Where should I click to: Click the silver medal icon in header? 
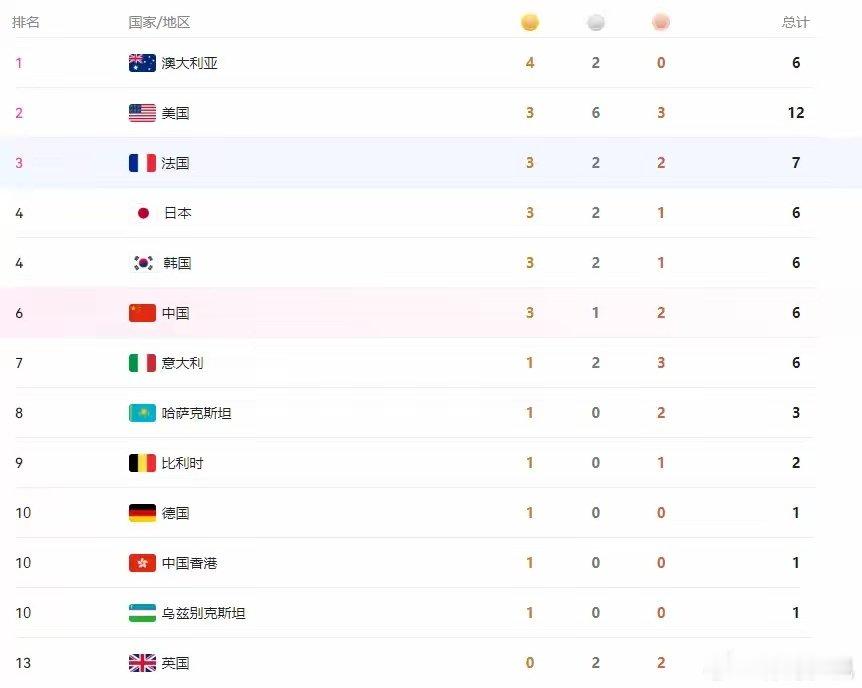(595, 23)
